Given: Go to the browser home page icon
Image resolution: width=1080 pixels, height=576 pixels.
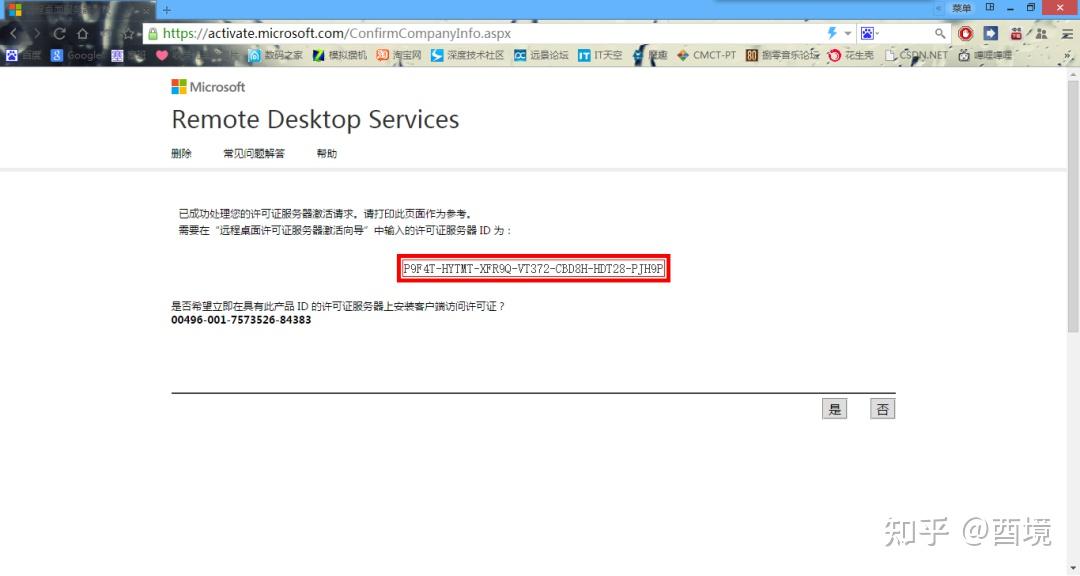Looking at the screenshot, I should pyautogui.click(x=83, y=33).
